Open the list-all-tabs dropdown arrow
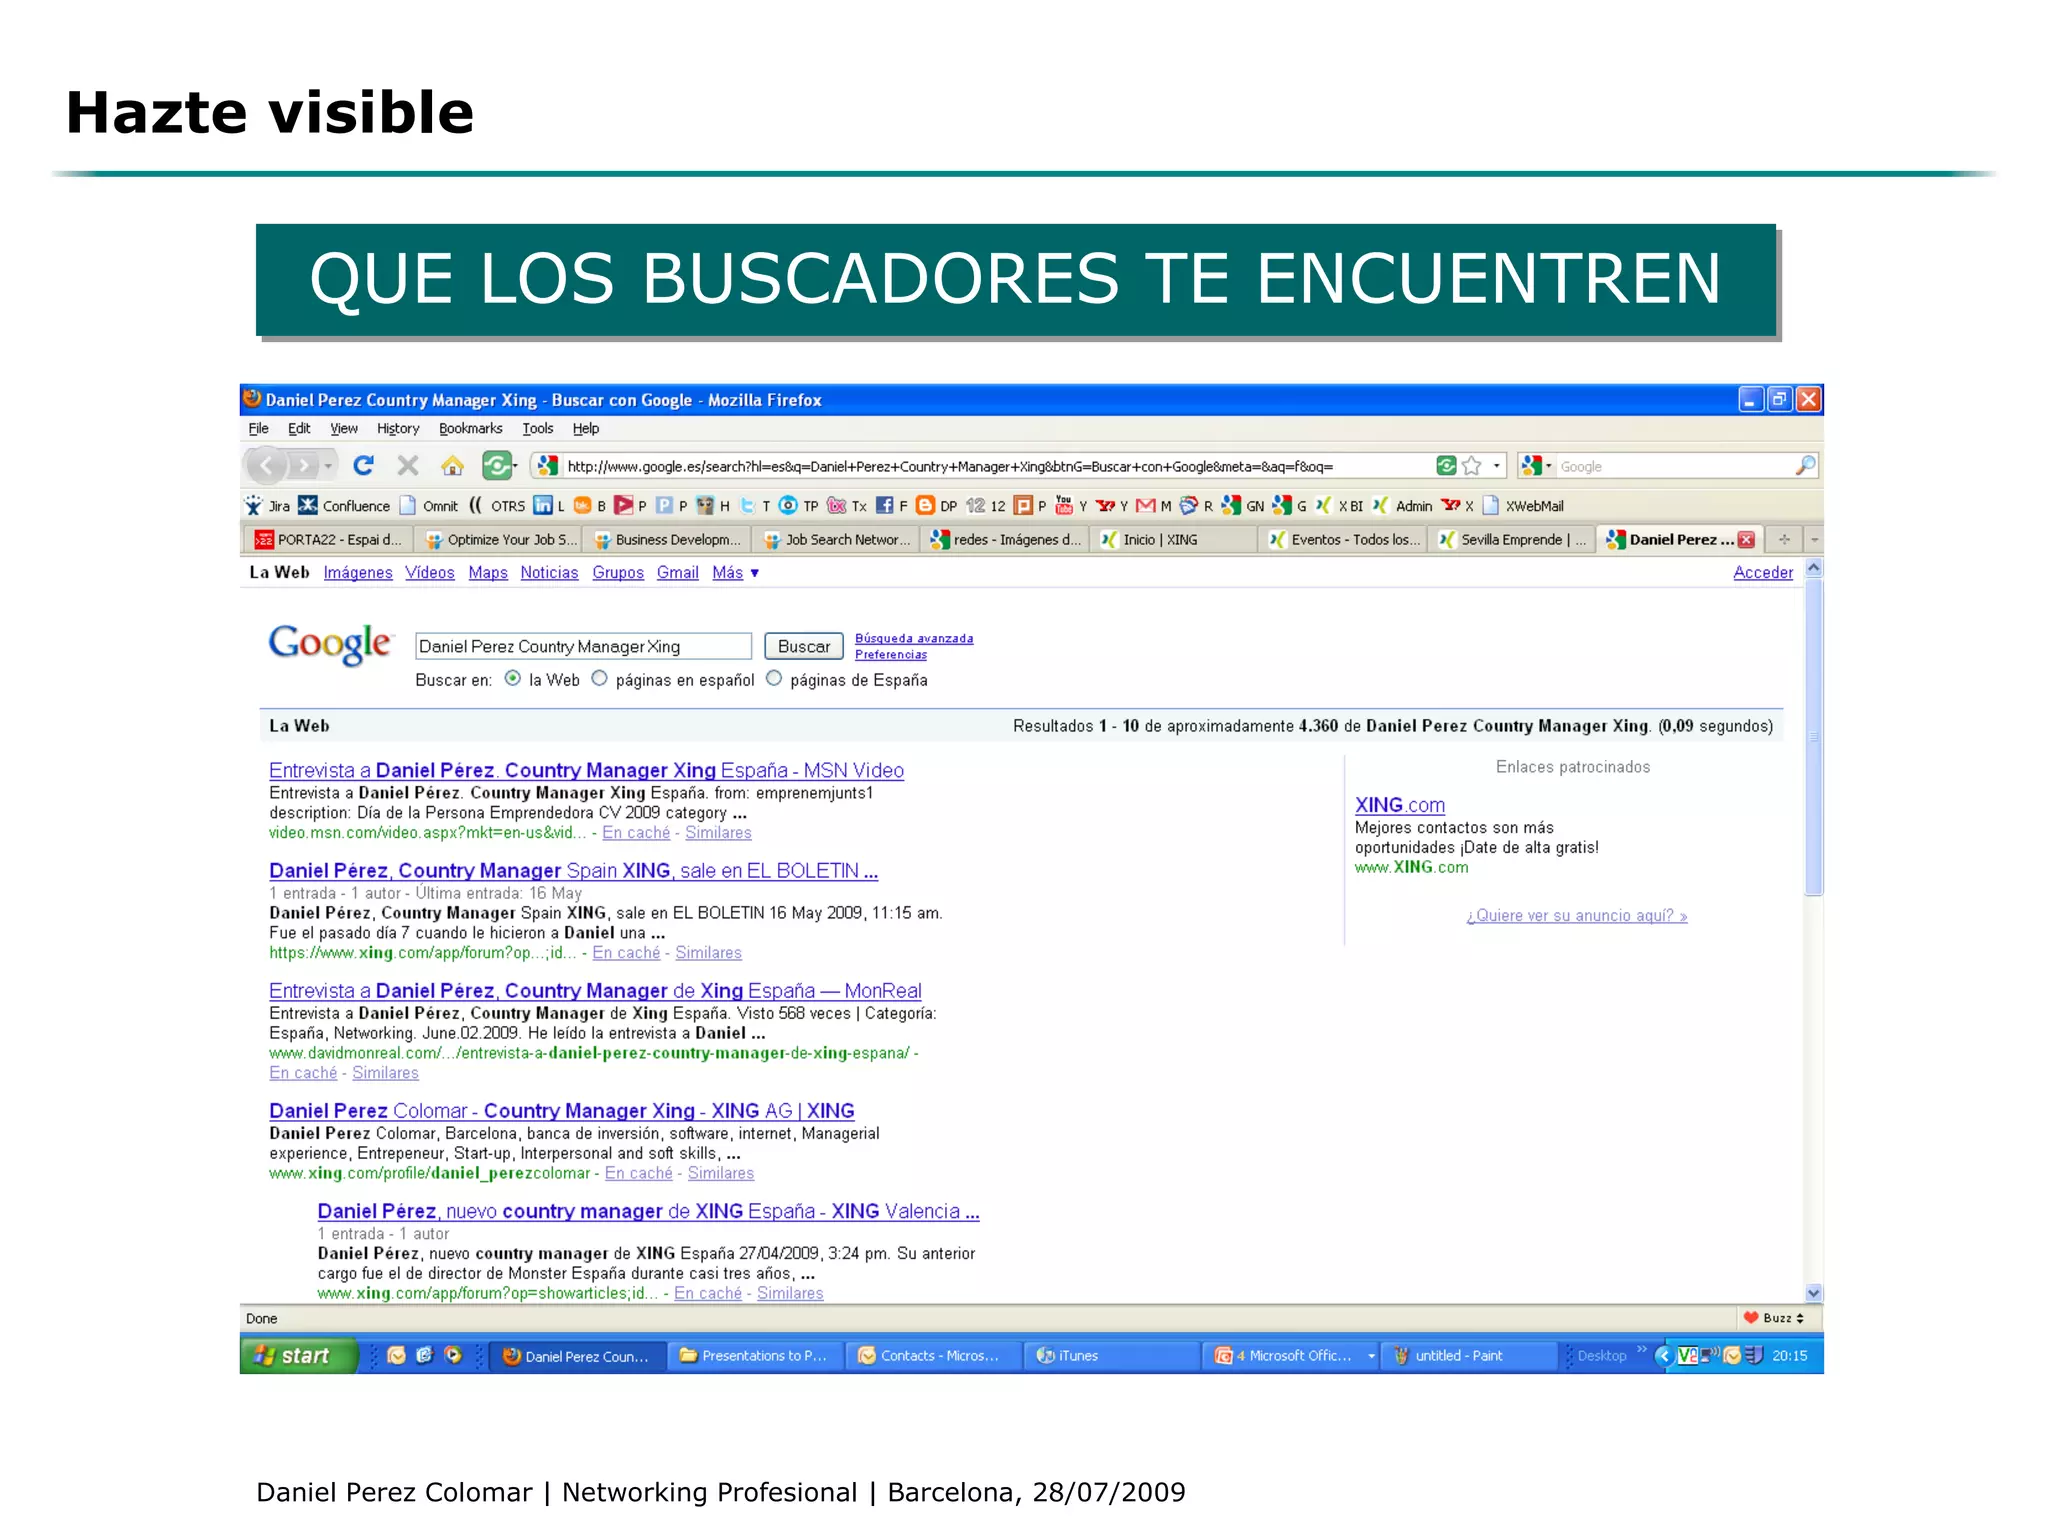The width and height of the screenshot is (2048, 1536). tap(1814, 540)
